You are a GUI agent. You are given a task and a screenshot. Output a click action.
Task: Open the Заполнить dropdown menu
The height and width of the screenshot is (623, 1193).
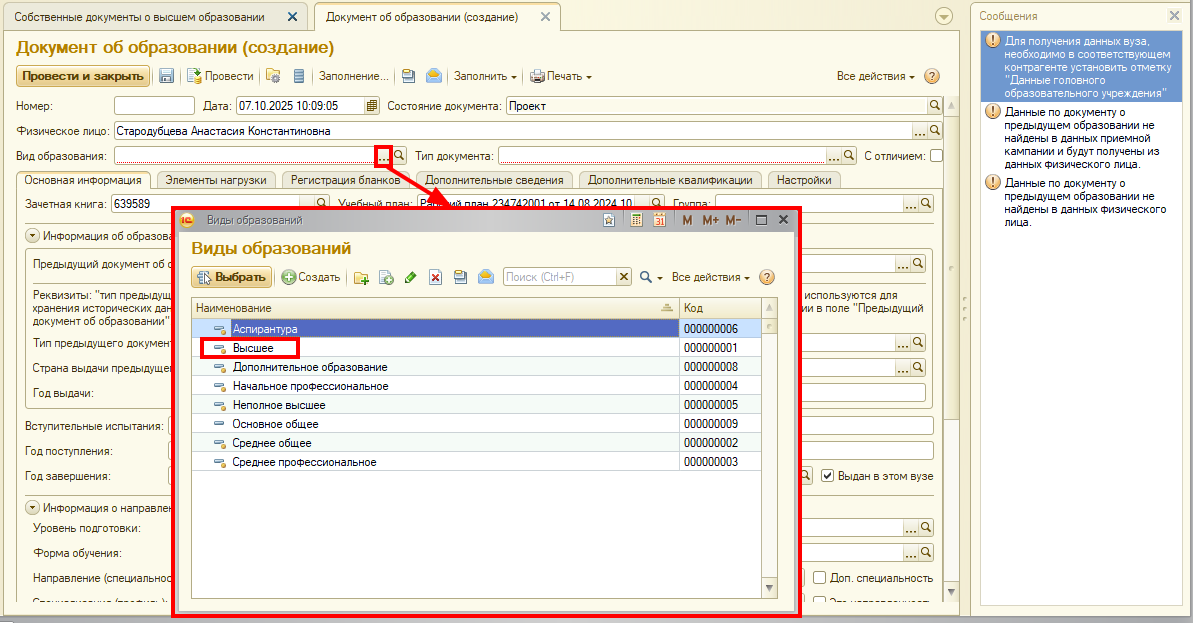tap(485, 76)
